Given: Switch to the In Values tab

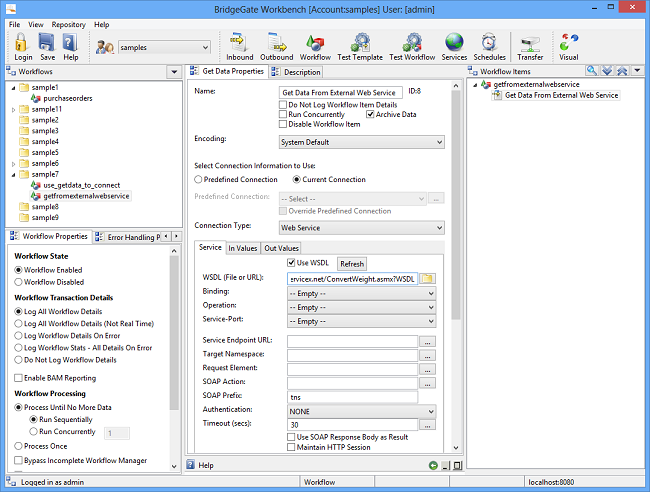Looking at the screenshot, I should 243,248.
